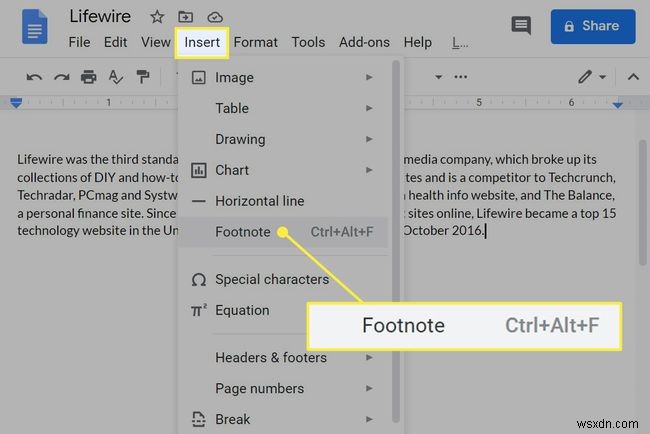
Task: Run spelling and grammar check
Action: pos(115,77)
